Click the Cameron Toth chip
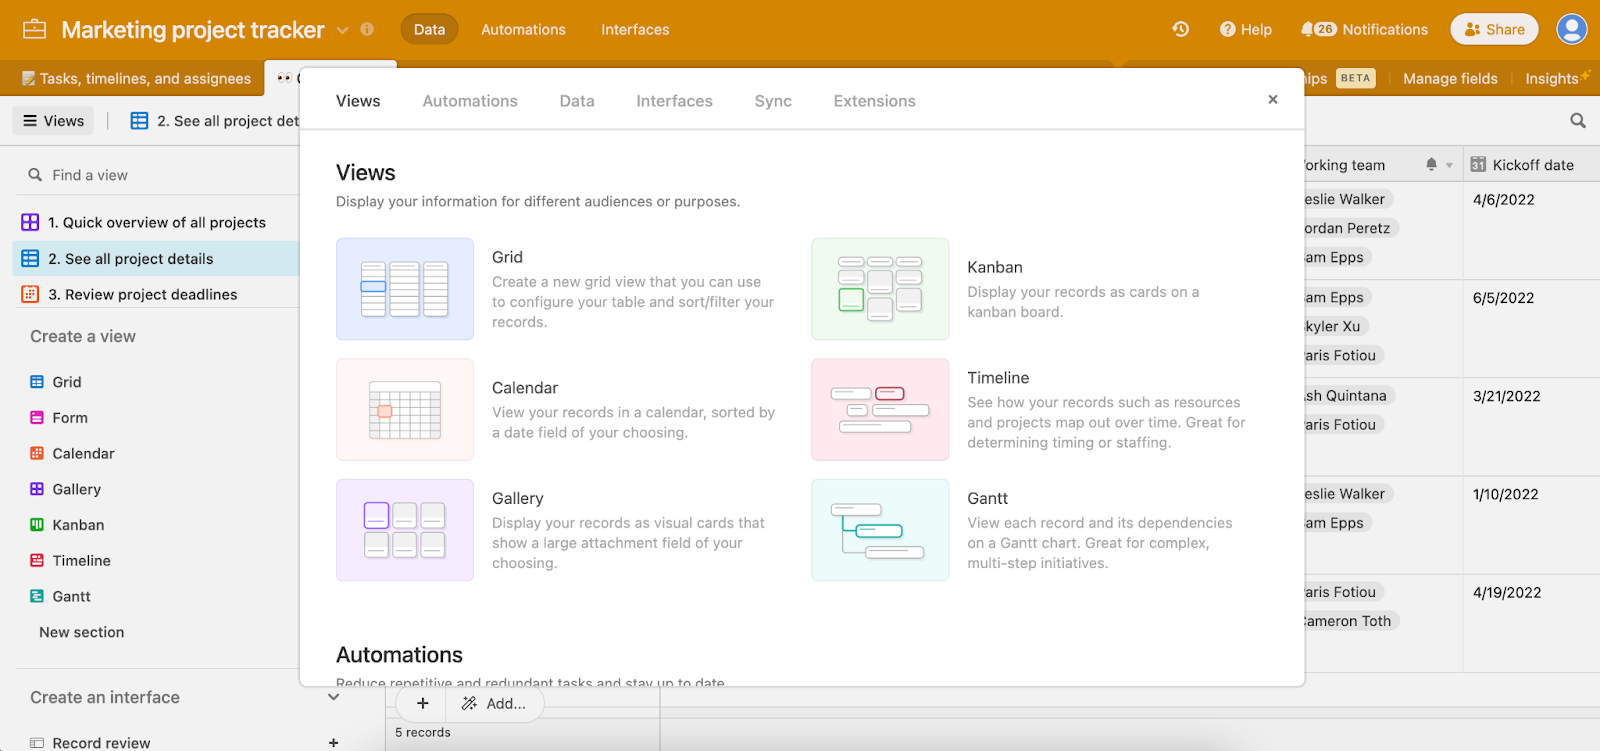The width and height of the screenshot is (1600, 751). click(x=1351, y=621)
